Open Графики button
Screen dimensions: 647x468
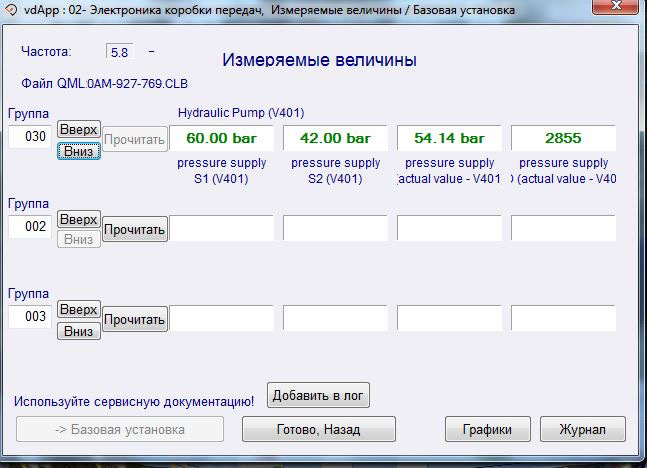click(488, 429)
